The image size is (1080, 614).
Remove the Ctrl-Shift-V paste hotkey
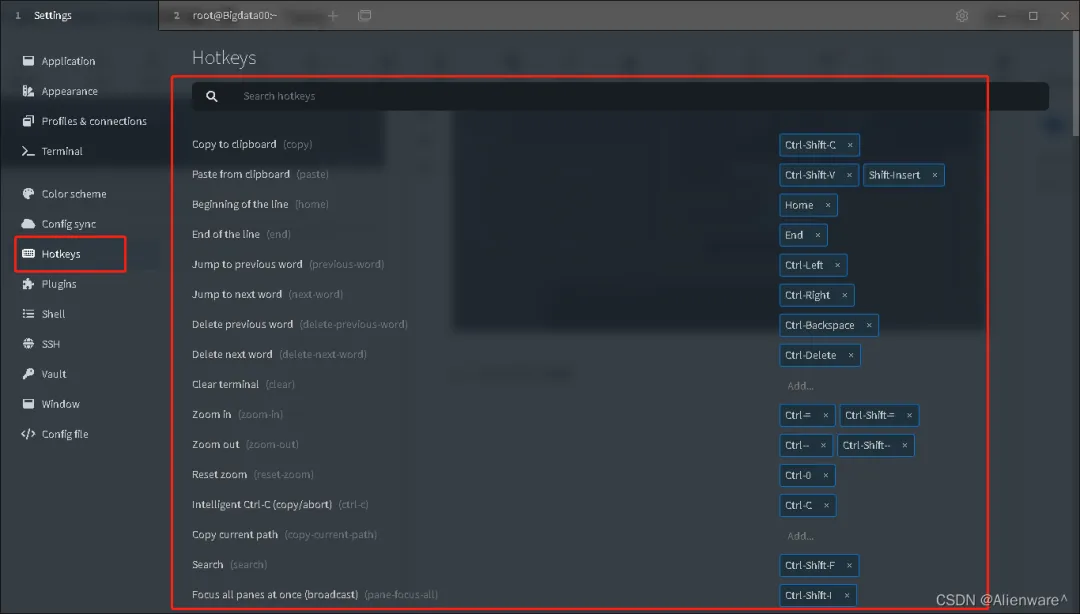coord(849,175)
